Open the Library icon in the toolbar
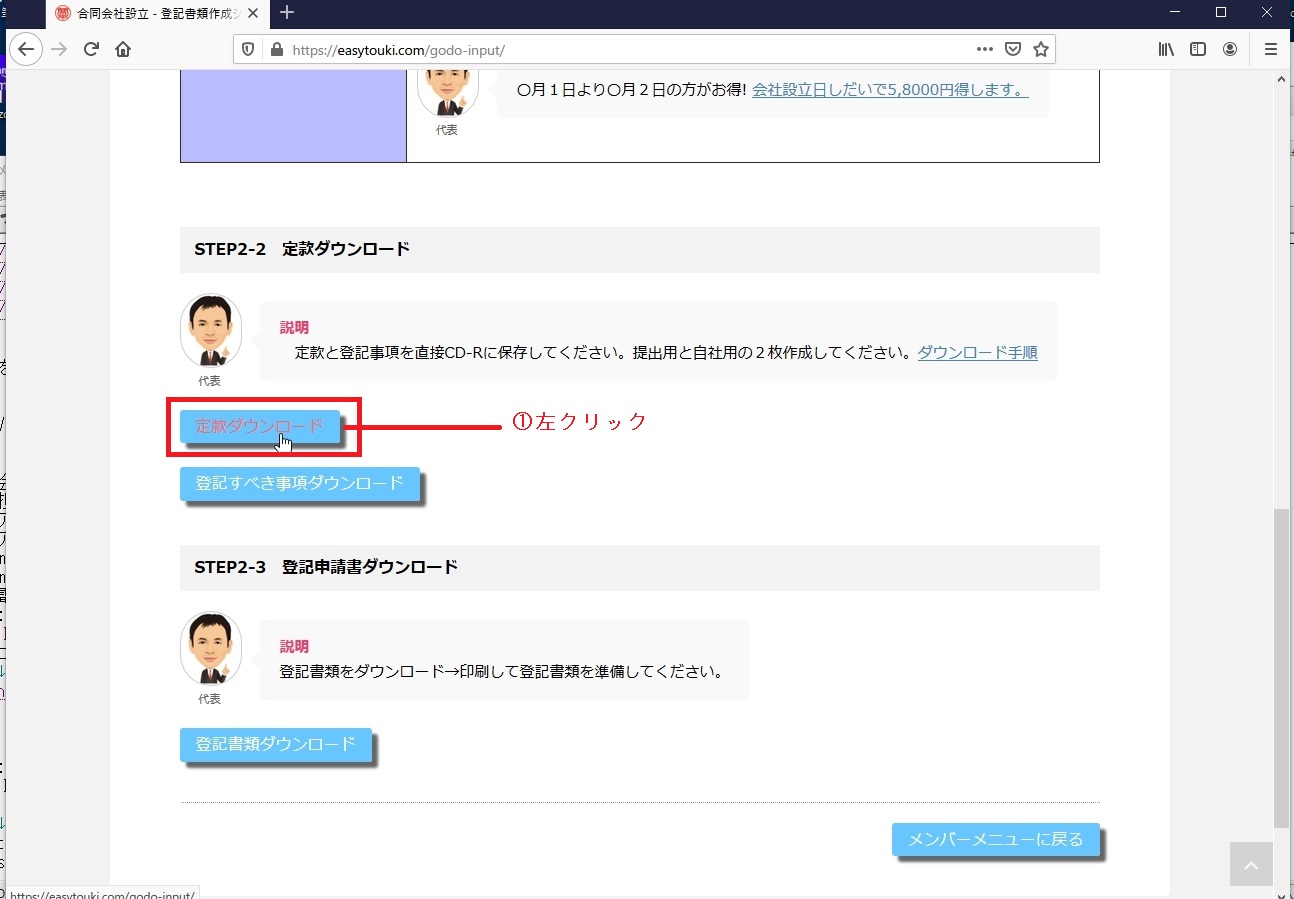The height and width of the screenshot is (899, 1294). click(1166, 49)
